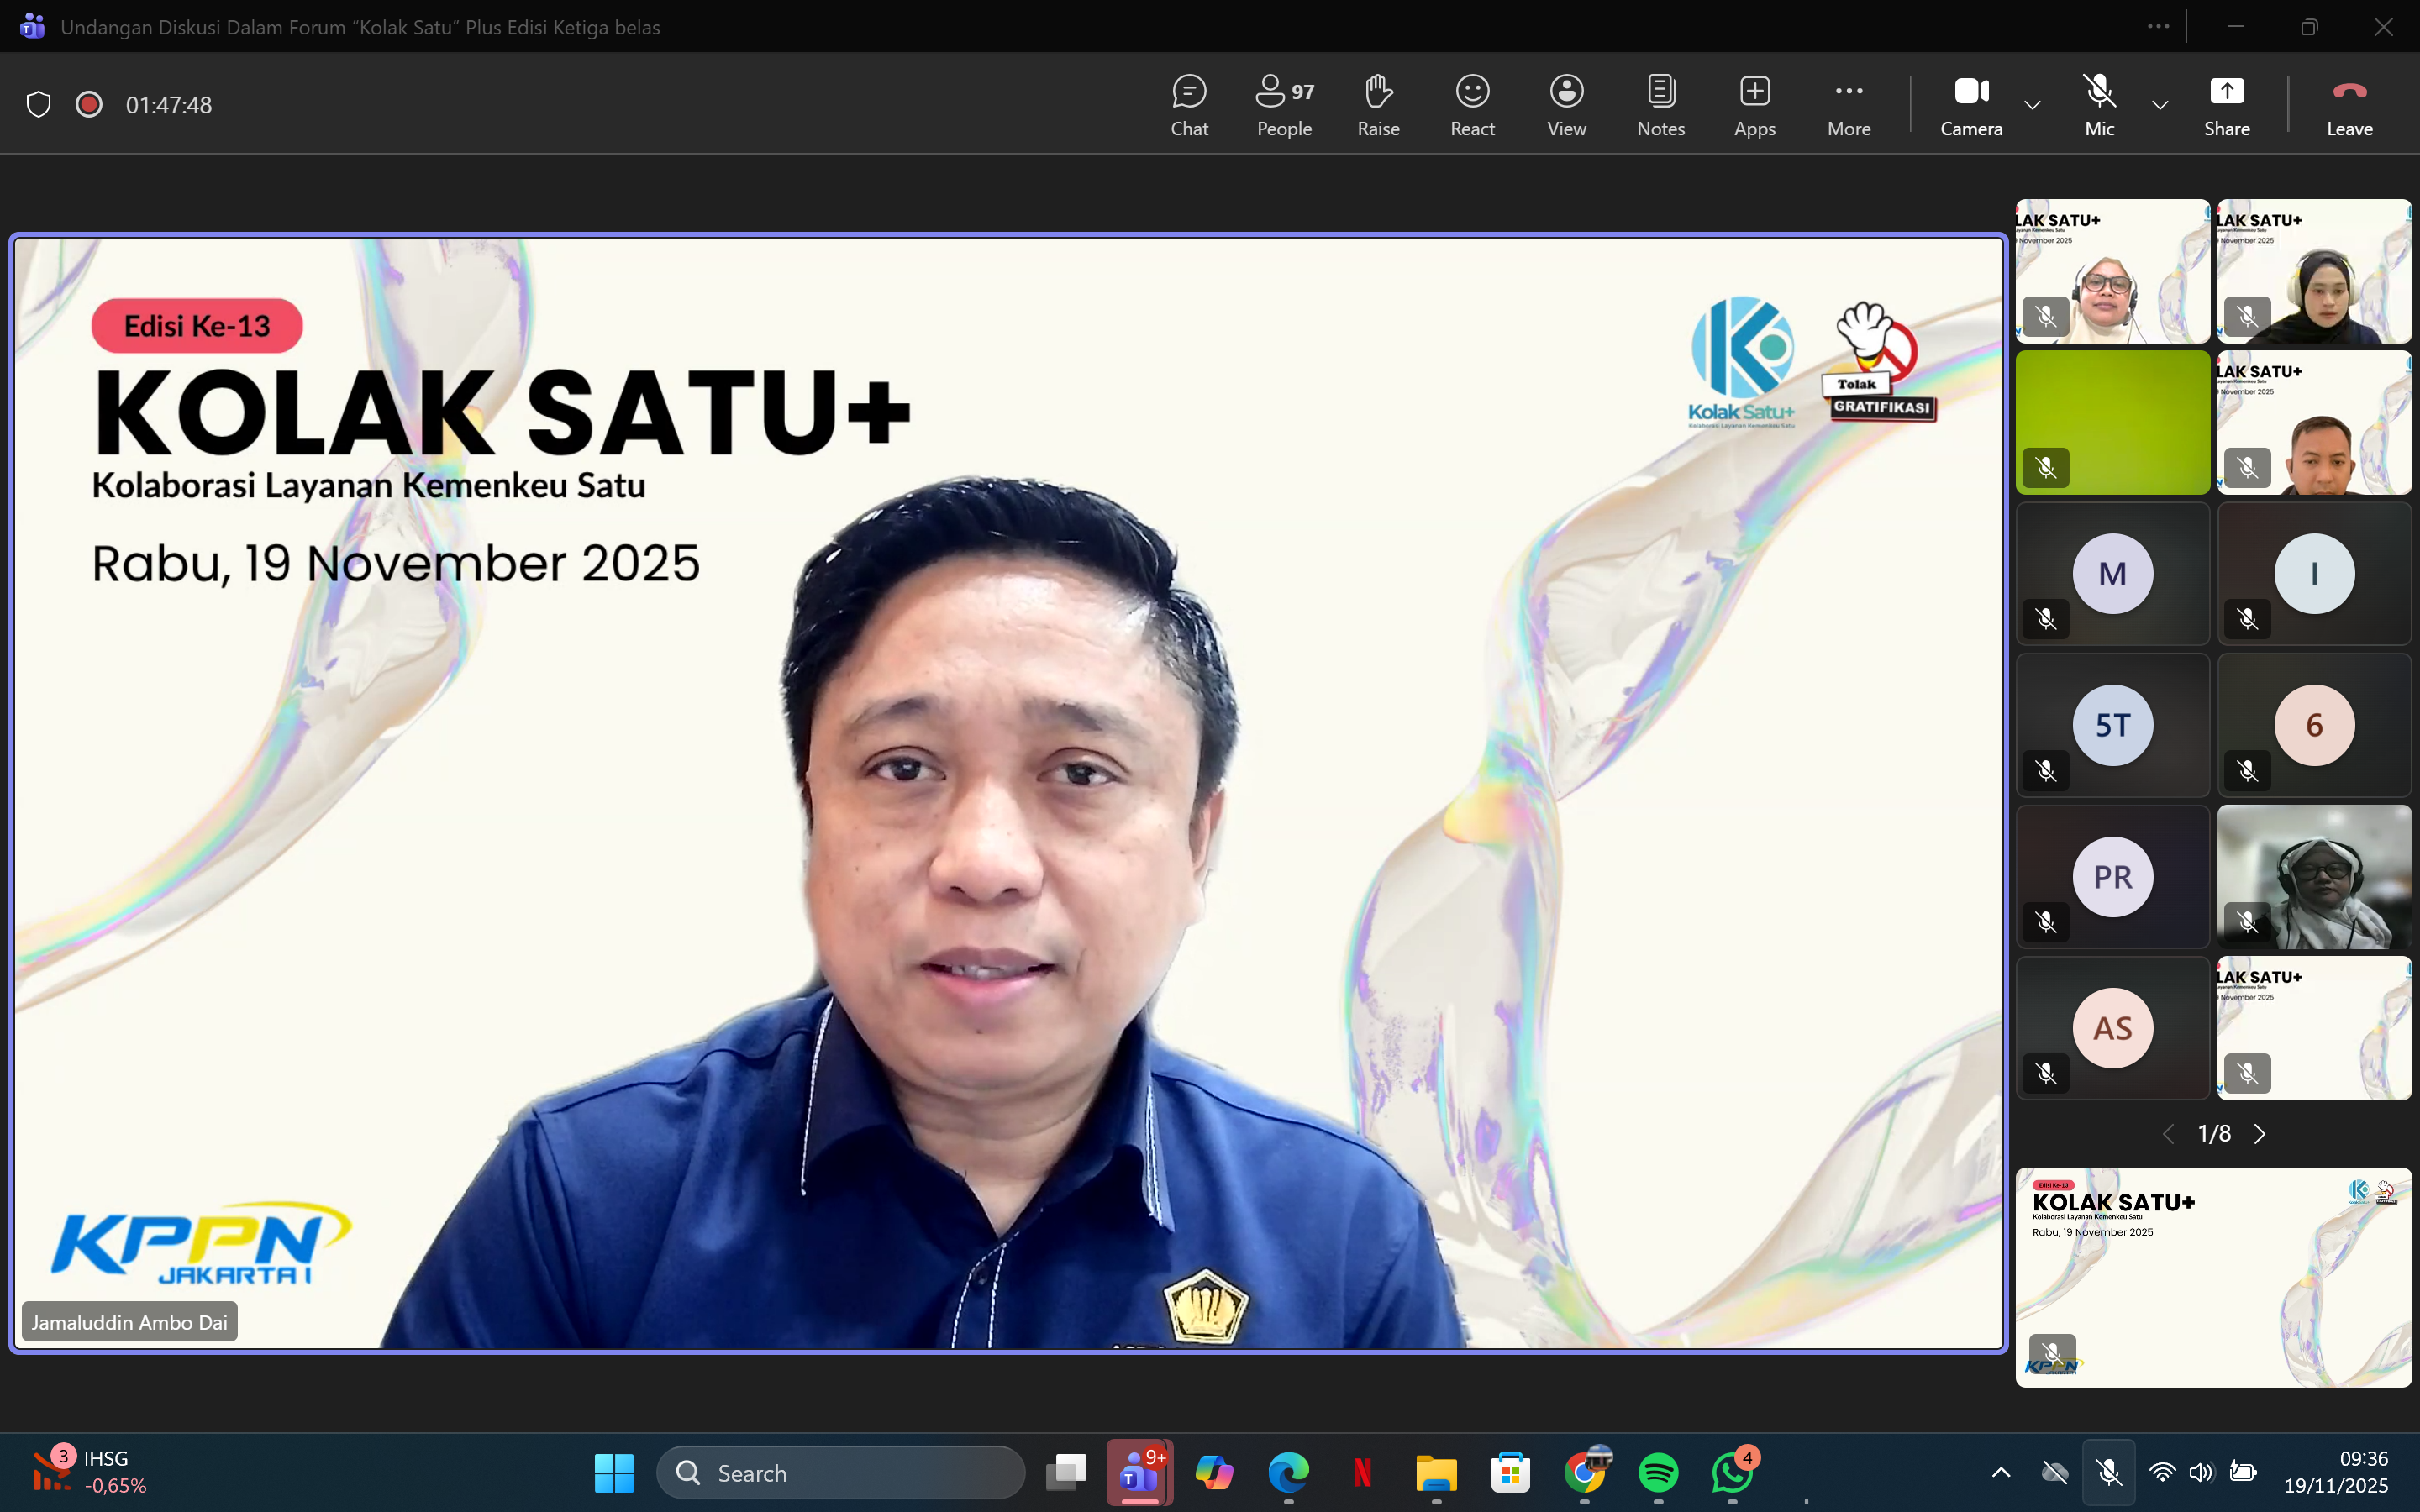Go to next participant gallery page
The image size is (2420, 1512).
(x=2260, y=1133)
